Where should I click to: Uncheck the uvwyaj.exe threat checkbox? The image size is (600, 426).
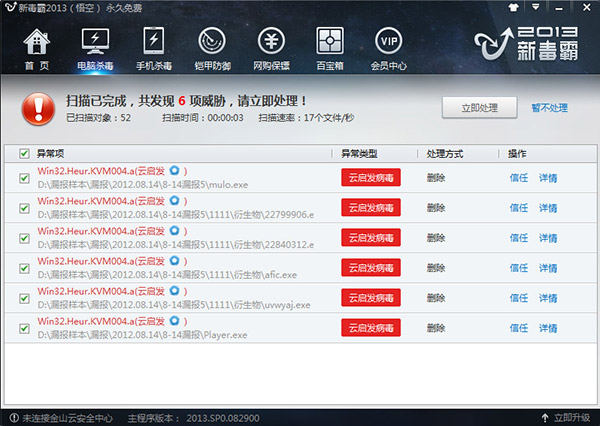tap(24, 298)
